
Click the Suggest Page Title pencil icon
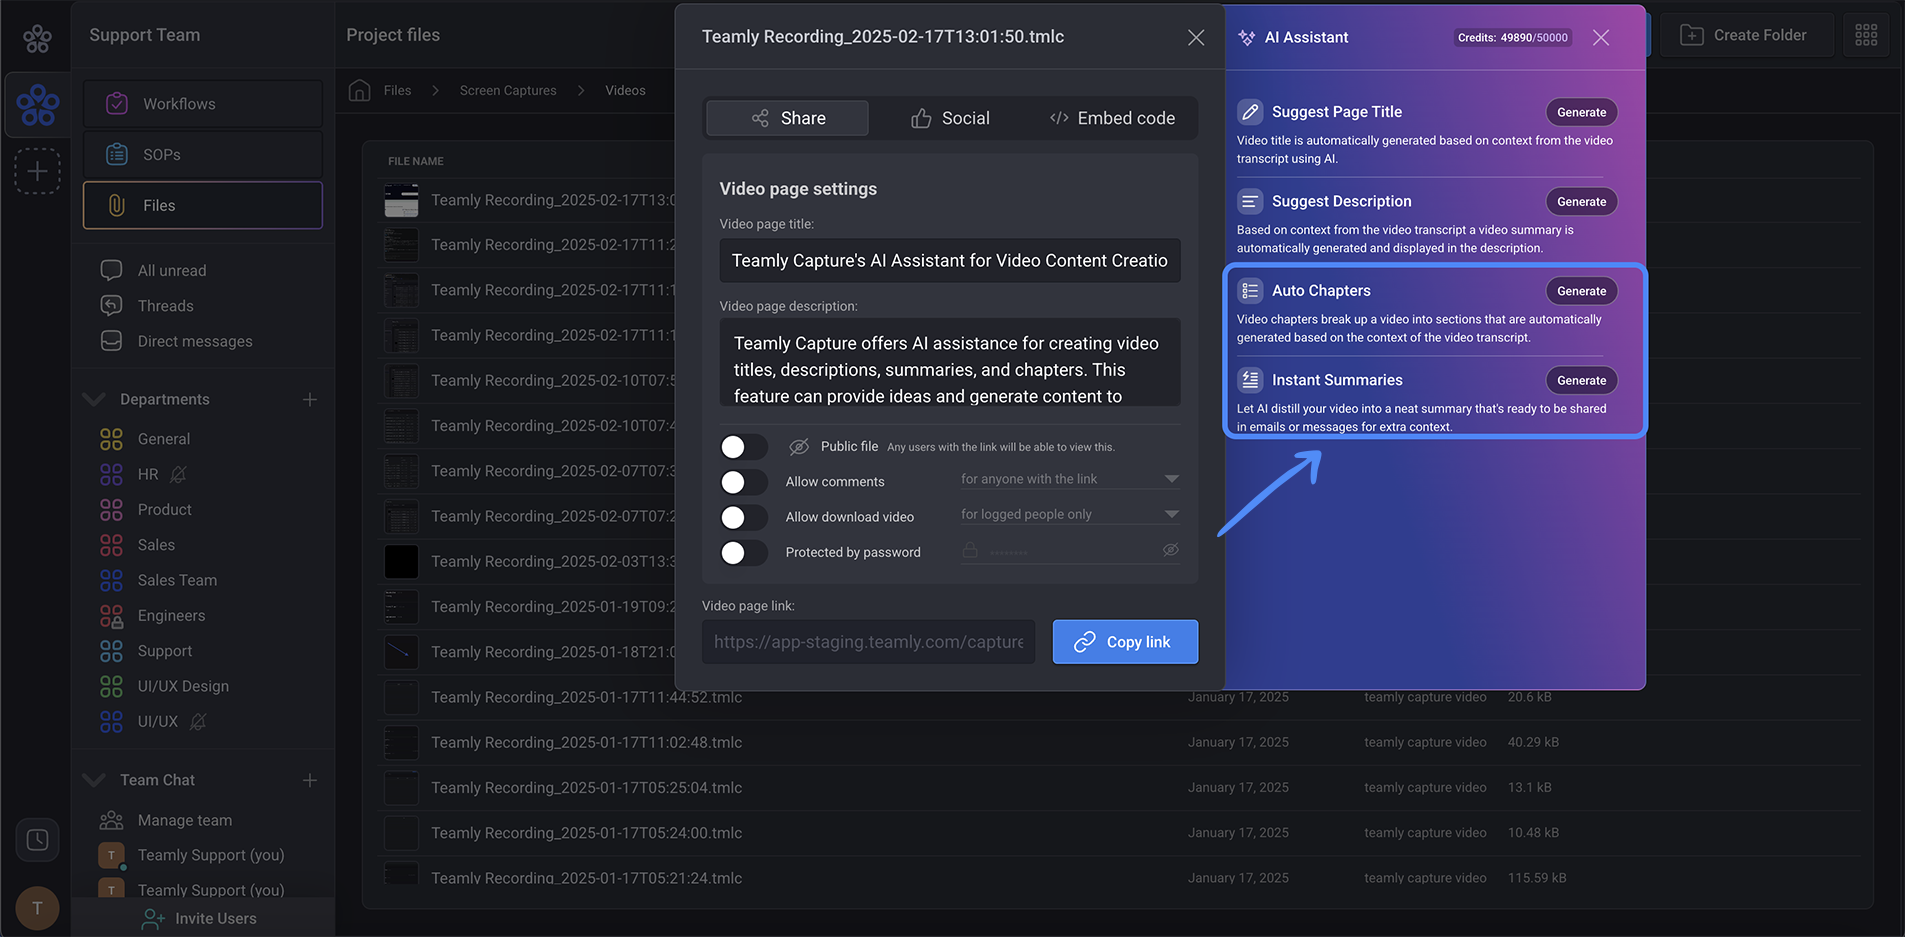tap(1250, 112)
